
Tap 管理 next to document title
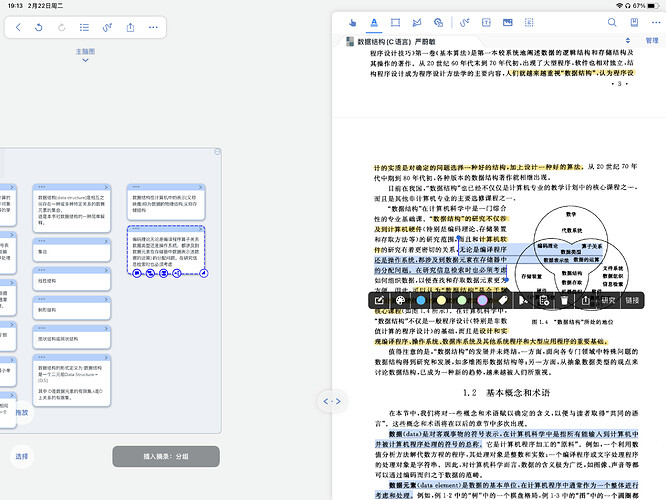pyautogui.click(x=652, y=40)
